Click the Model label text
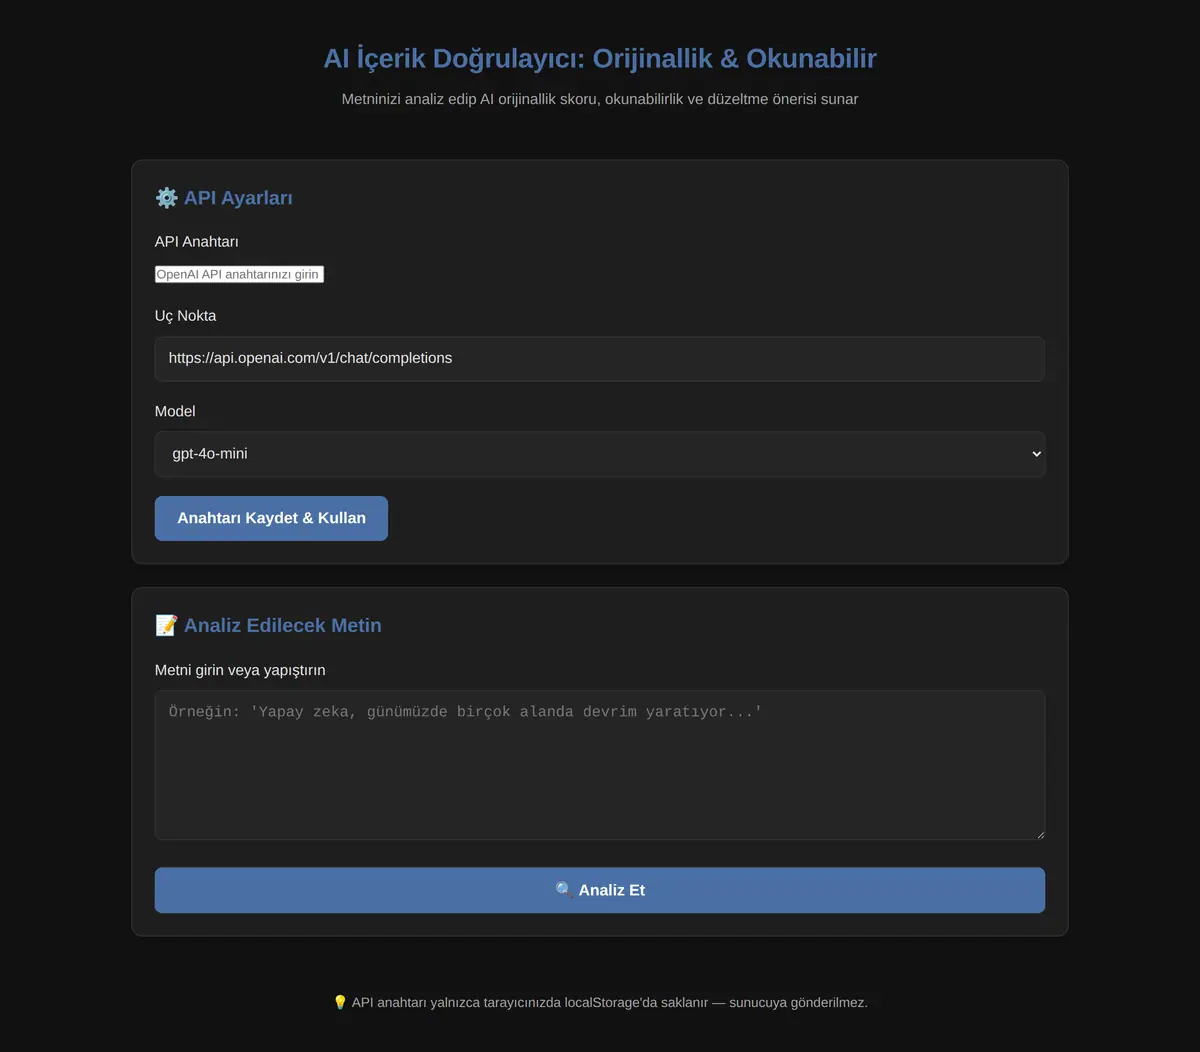This screenshot has width=1200, height=1052. click(175, 411)
